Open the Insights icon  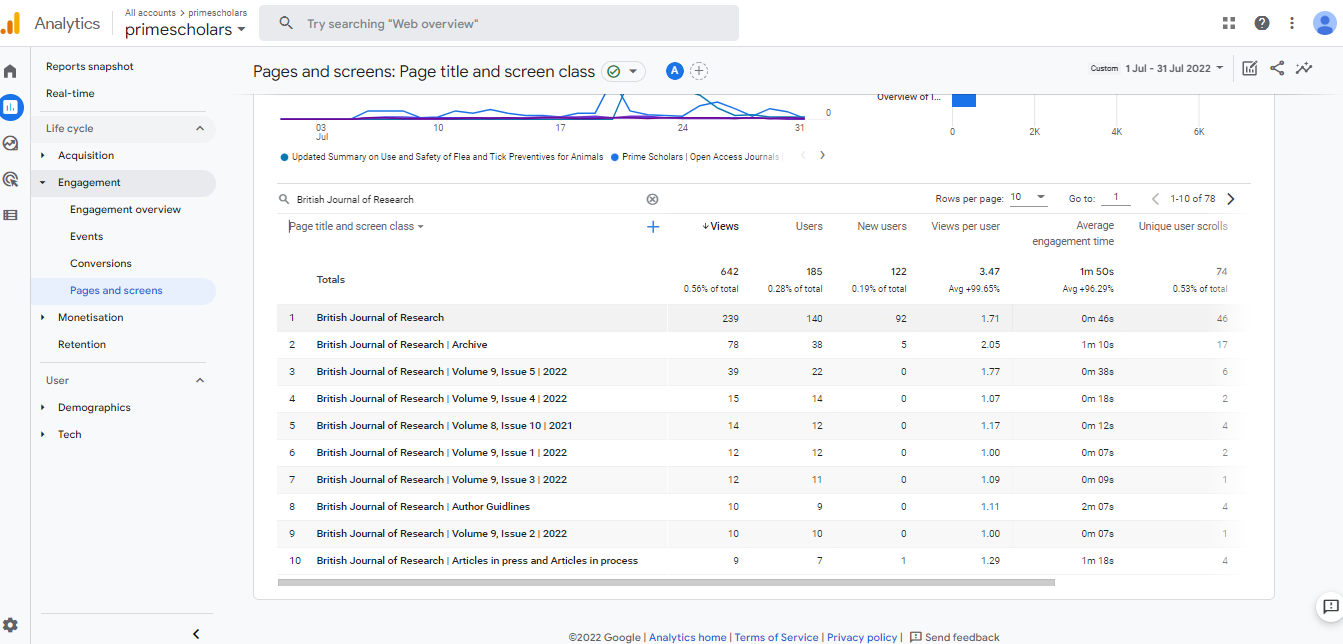pos(1304,68)
